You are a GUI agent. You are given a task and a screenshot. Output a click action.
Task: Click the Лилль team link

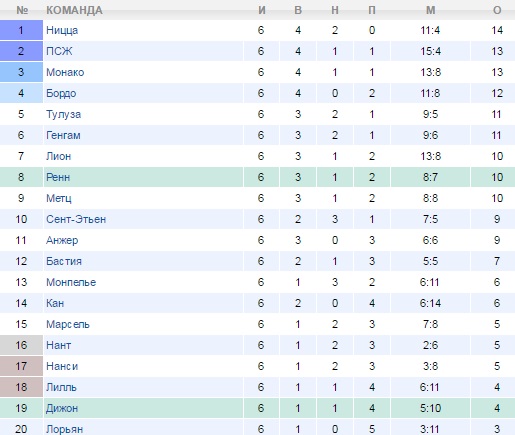click(61, 387)
